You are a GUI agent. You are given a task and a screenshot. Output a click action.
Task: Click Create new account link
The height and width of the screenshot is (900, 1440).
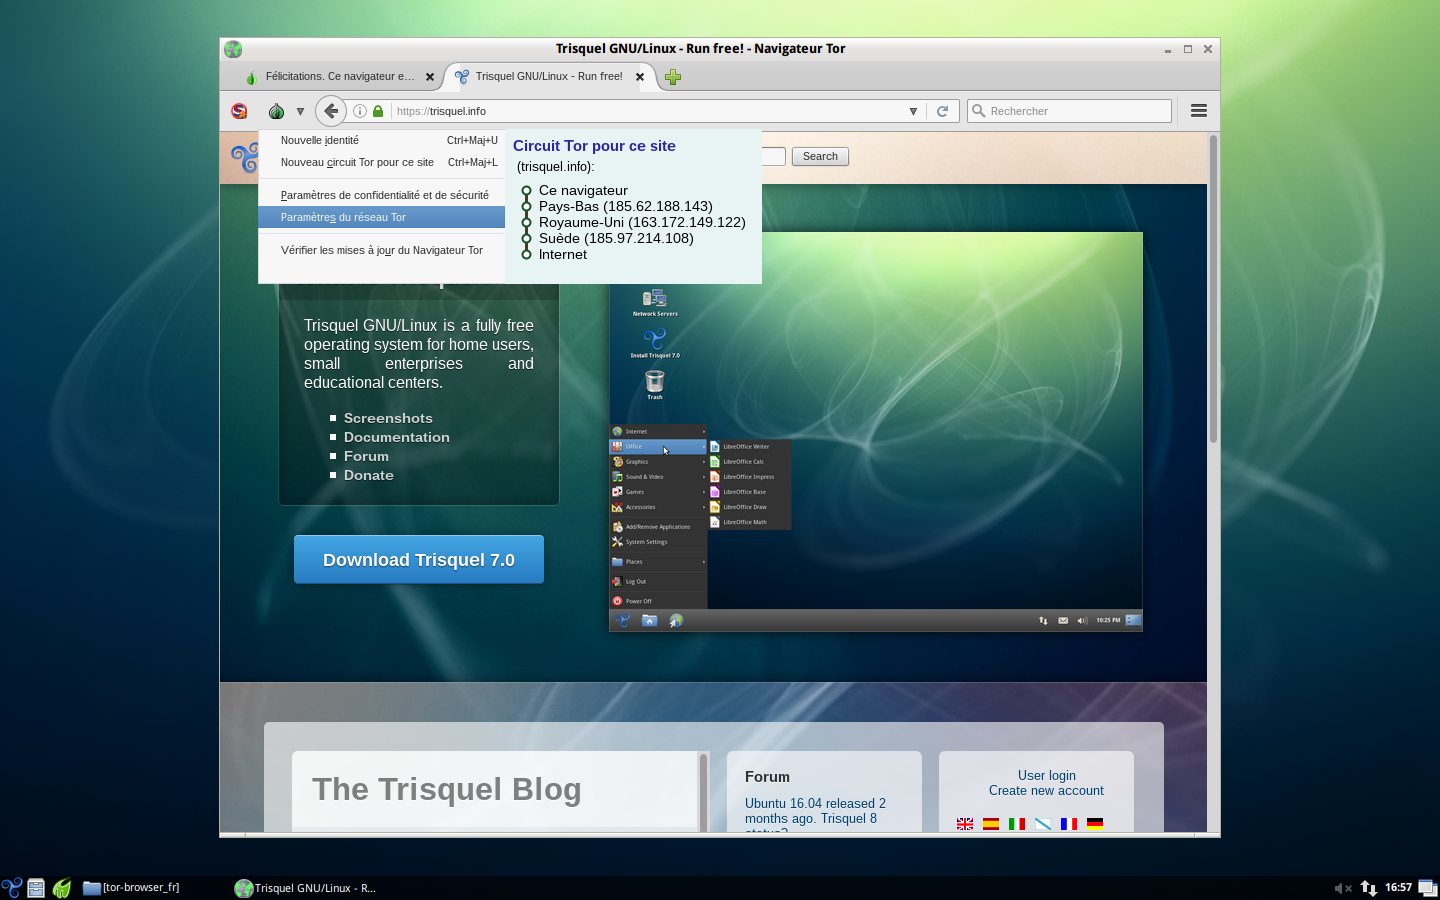click(1046, 790)
